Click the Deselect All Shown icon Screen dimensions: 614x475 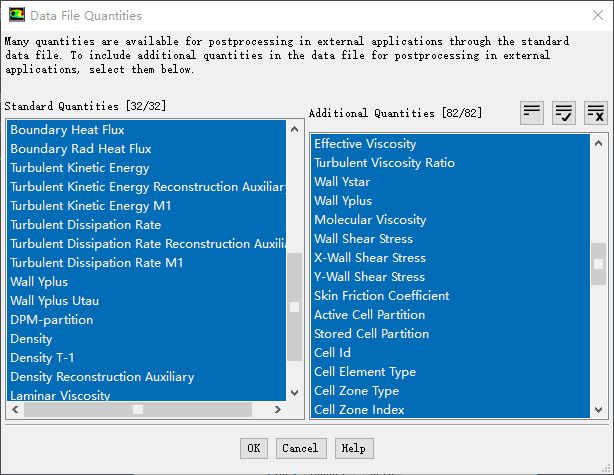click(x=596, y=113)
